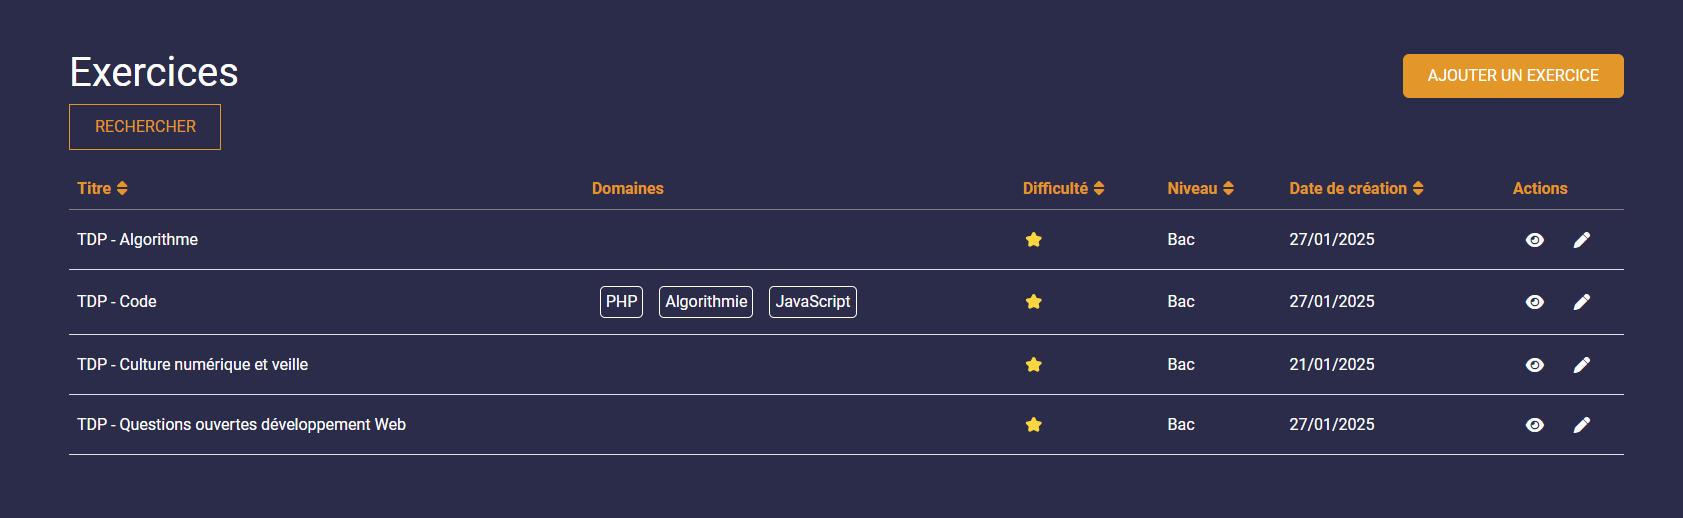This screenshot has width=1683, height=518.
Task: Edit the TDP - Algorithme exercise (pencil icon)
Action: 1582,240
